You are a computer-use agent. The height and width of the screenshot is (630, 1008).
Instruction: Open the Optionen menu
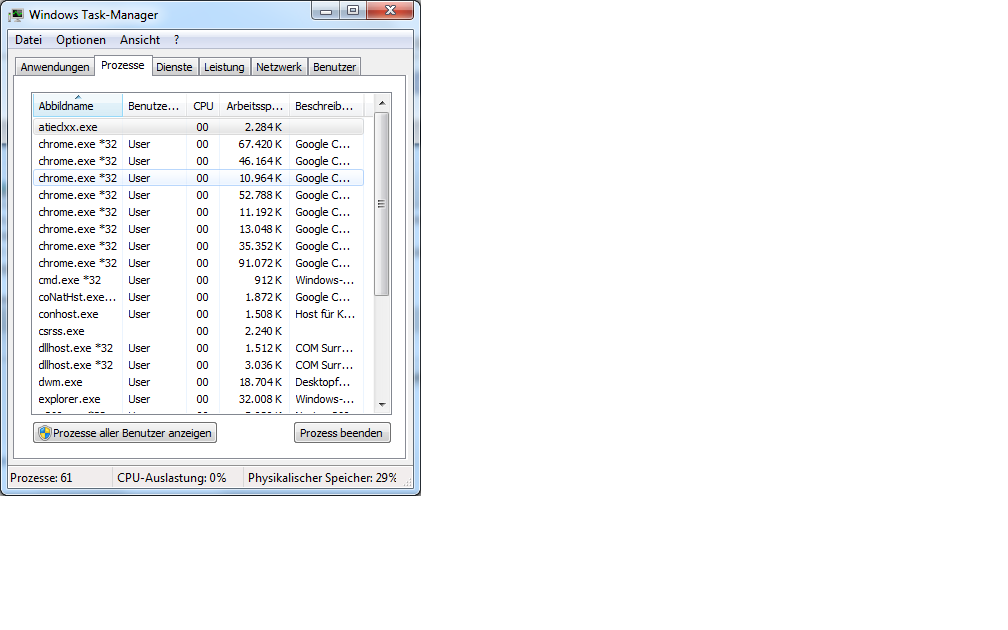[81, 40]
